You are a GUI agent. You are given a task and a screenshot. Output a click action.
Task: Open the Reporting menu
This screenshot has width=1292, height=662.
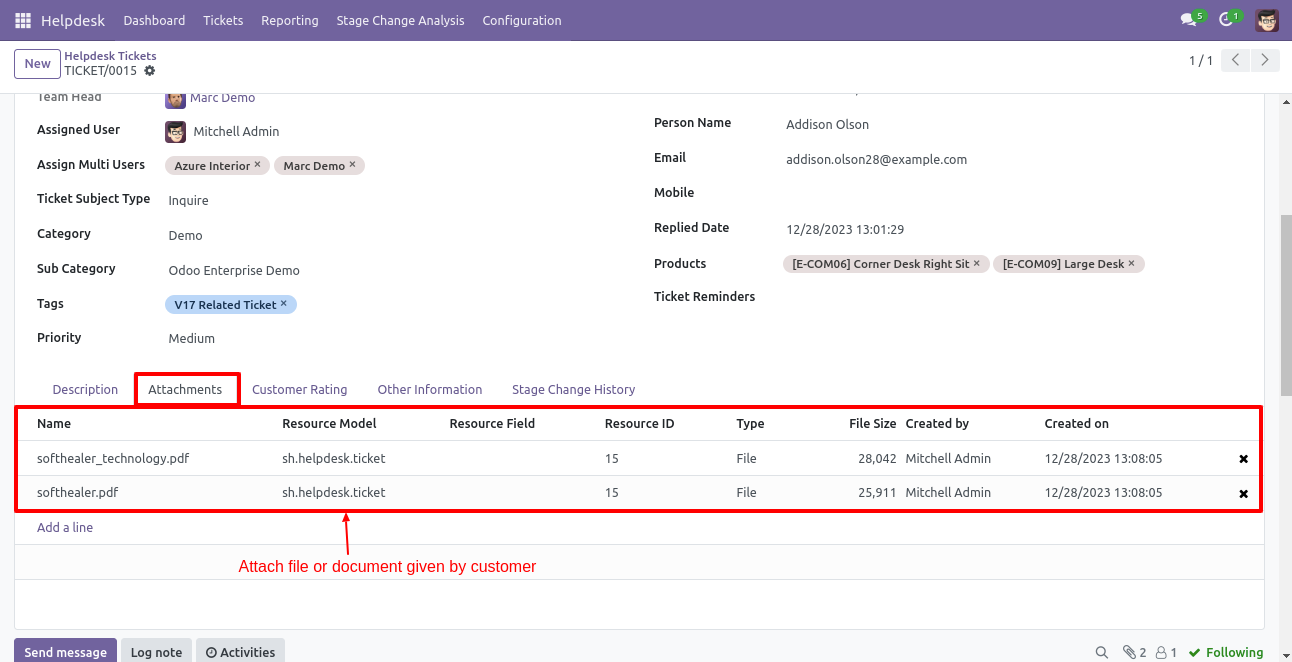click(290, 20)
